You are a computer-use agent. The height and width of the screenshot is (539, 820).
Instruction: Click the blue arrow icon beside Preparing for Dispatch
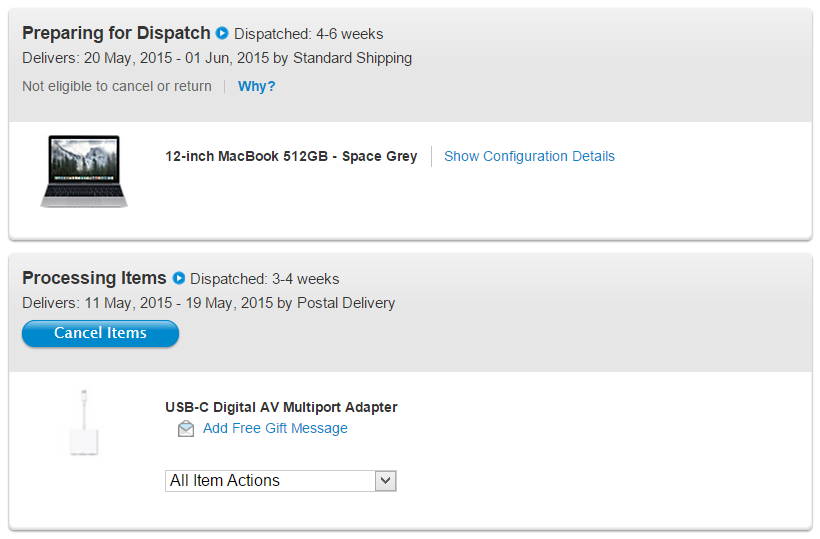222,33
